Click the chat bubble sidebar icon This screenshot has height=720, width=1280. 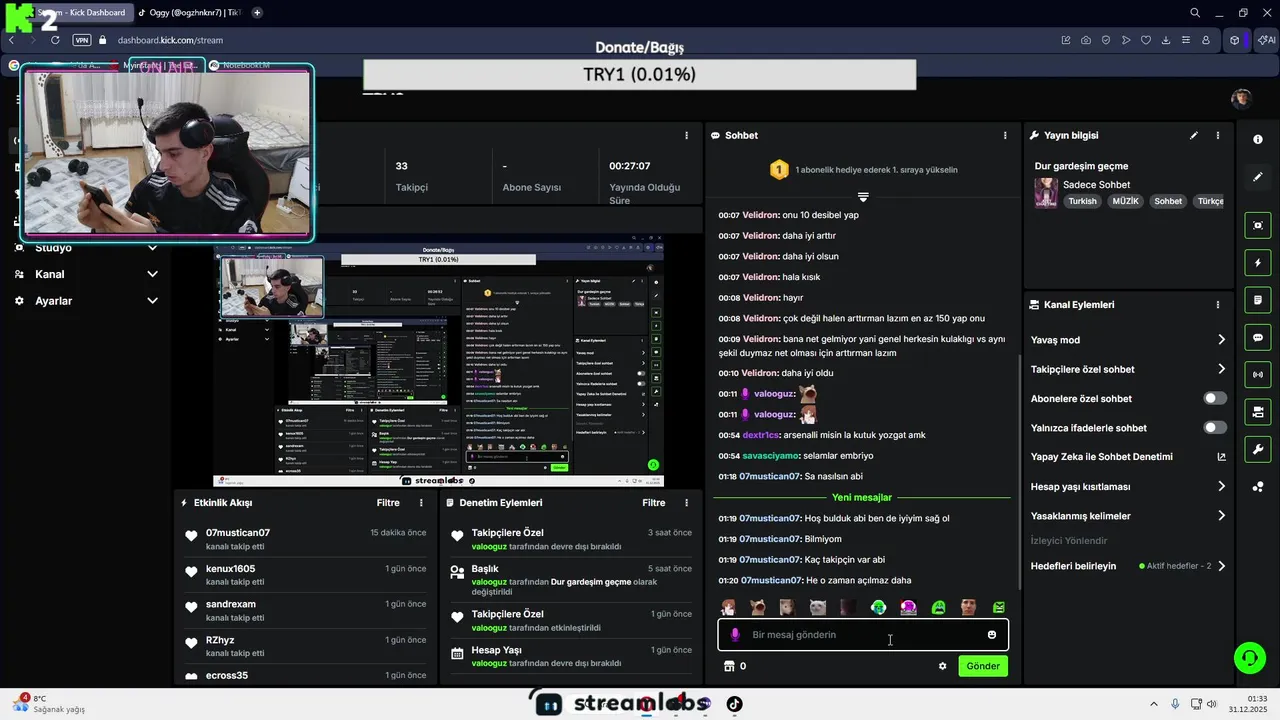pos(1258,338)
